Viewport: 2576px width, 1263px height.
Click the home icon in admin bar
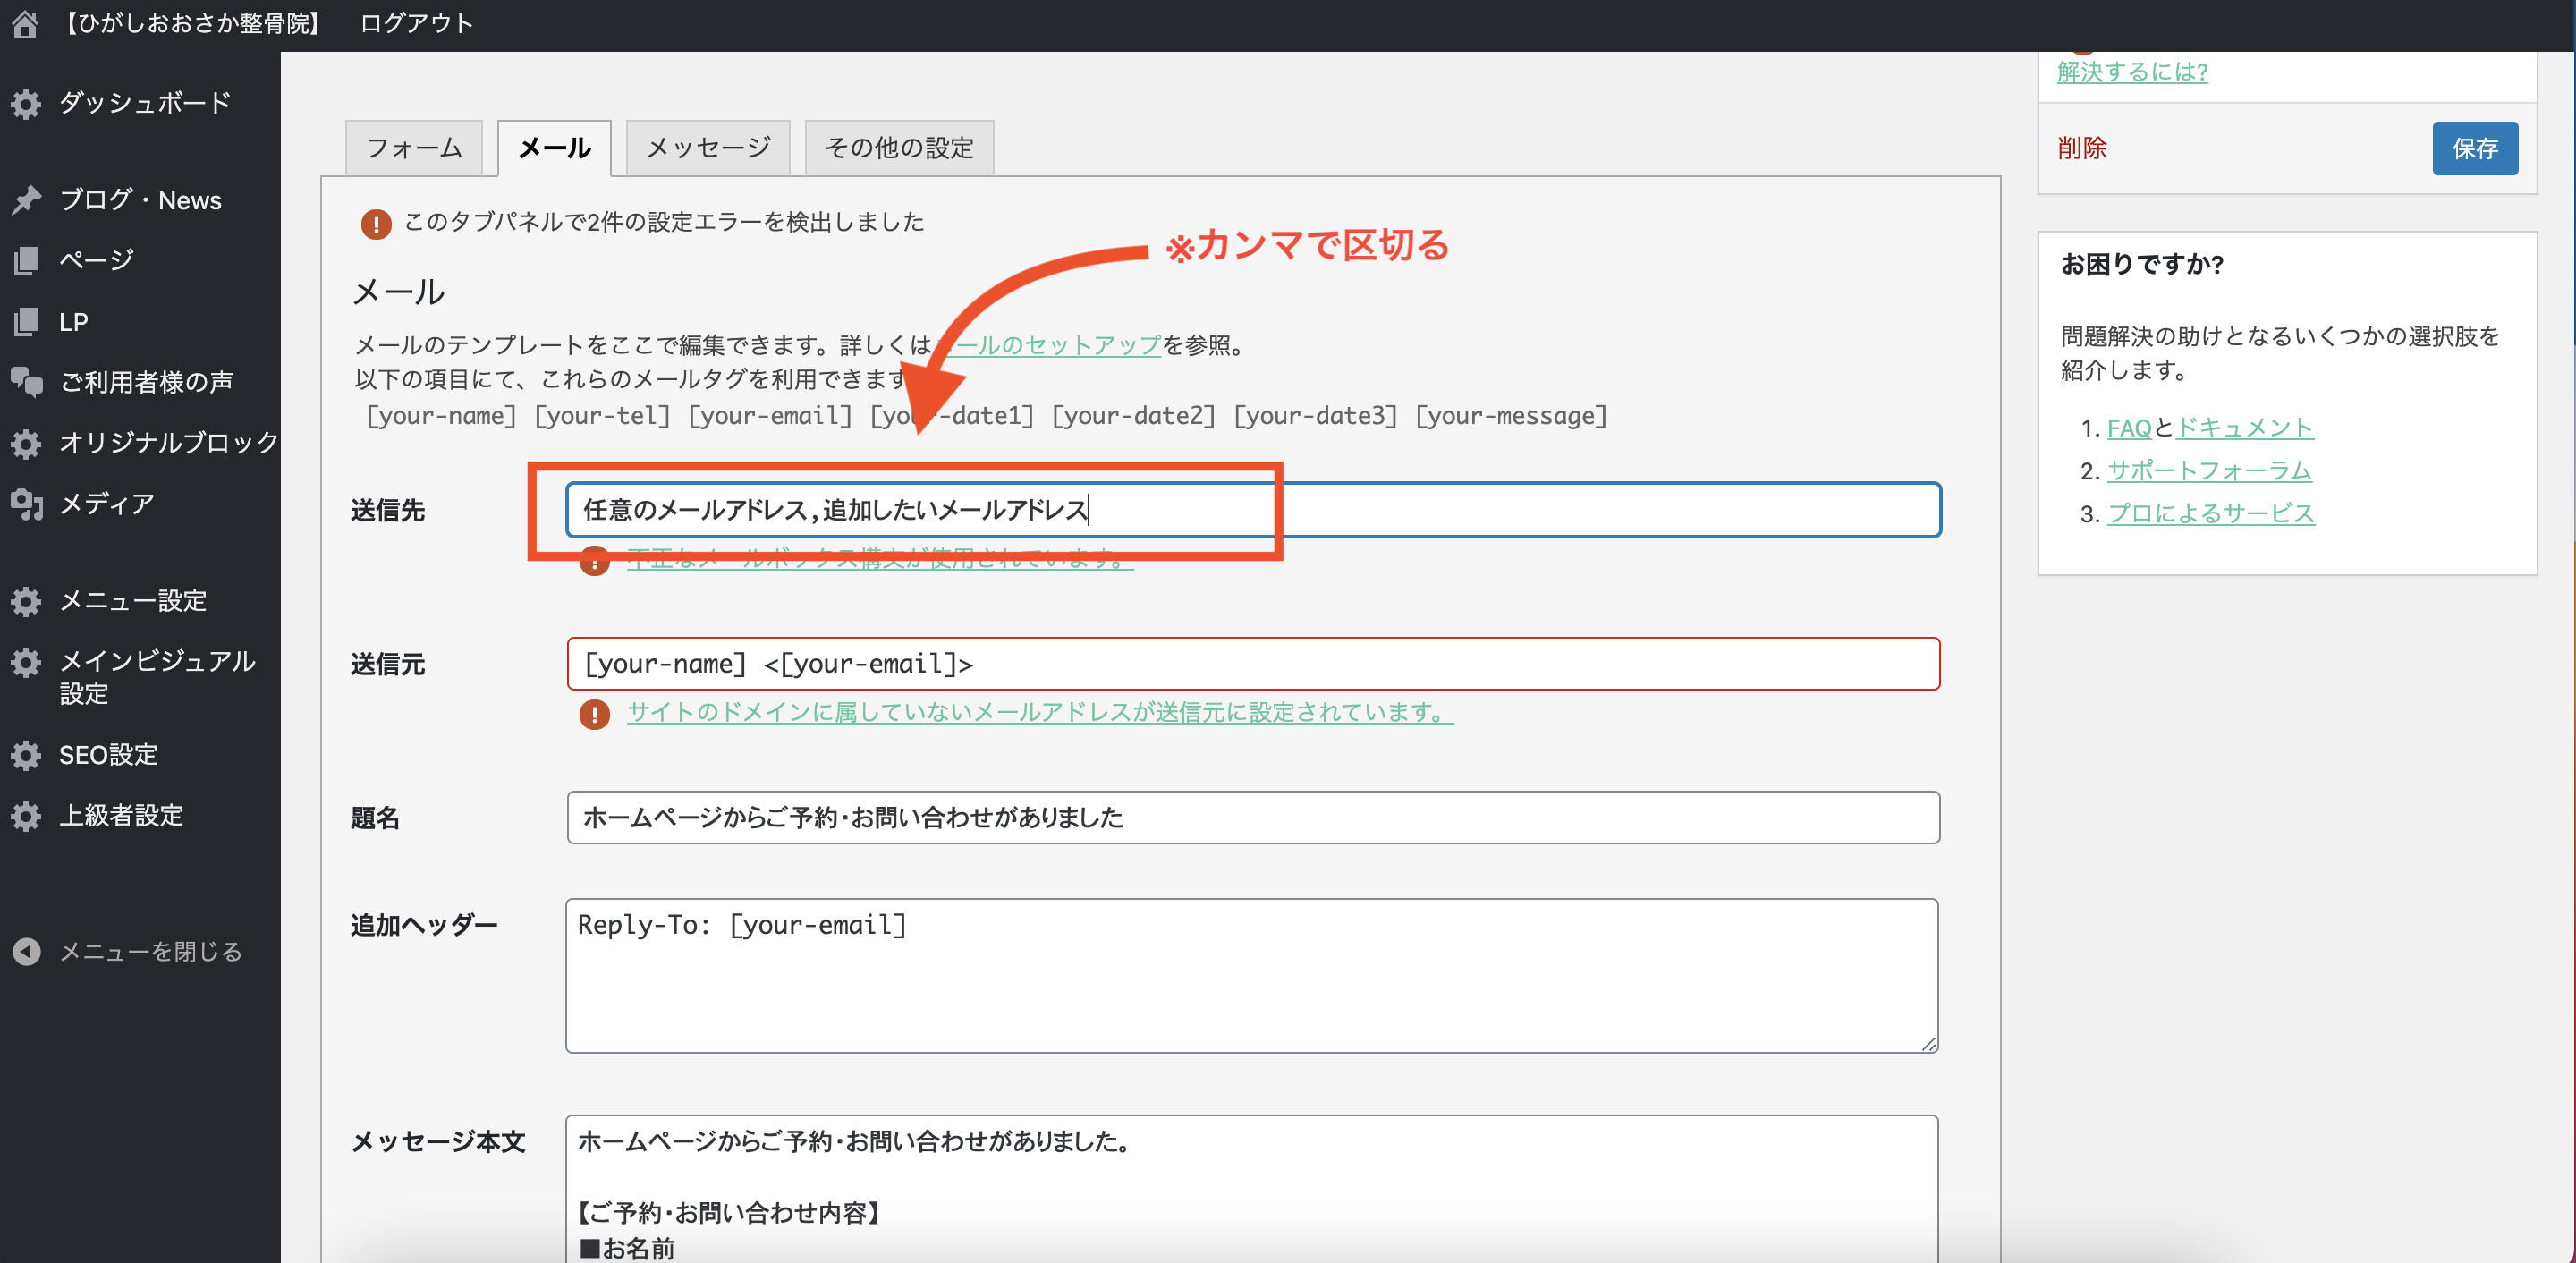(x=25, y=23)
